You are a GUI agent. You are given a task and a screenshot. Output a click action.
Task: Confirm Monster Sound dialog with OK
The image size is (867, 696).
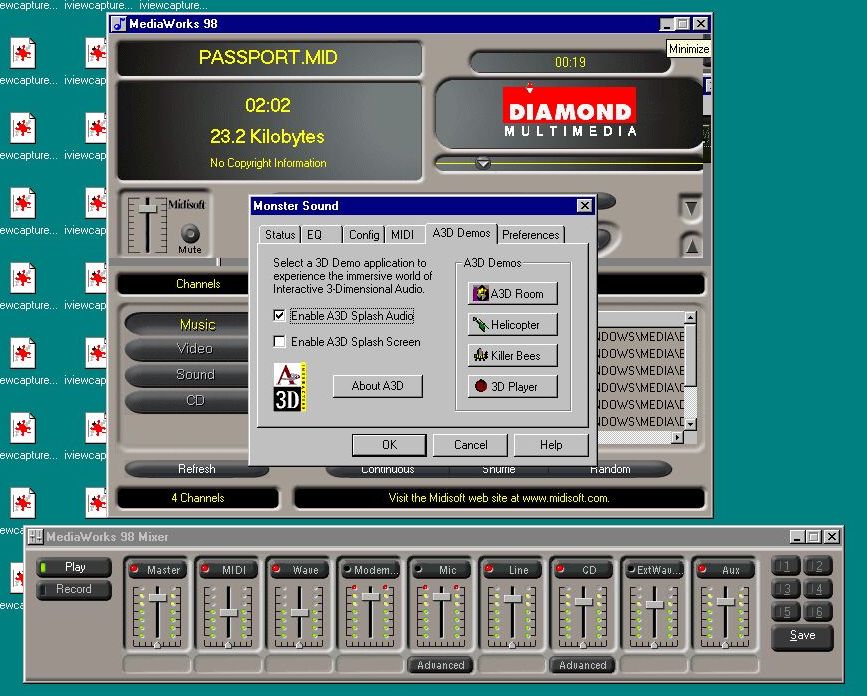[389, 445]
